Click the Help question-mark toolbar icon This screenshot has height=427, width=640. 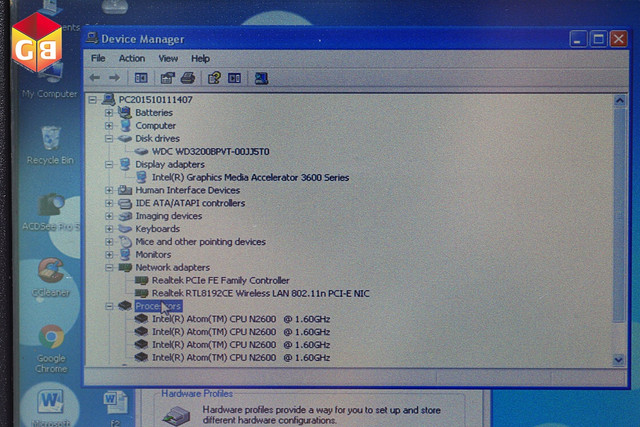214,78
